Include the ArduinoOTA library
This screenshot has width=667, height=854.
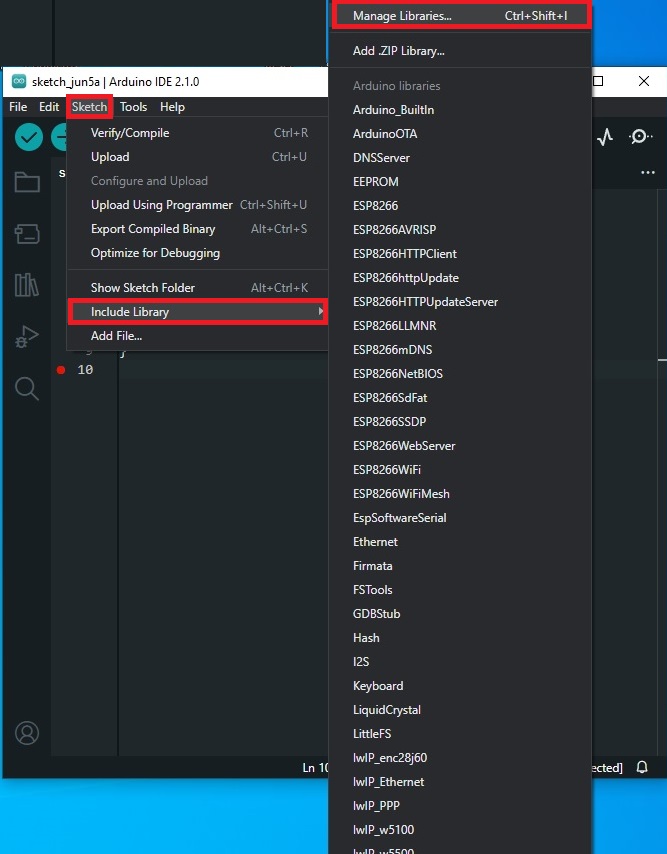(x=461, y=133)
